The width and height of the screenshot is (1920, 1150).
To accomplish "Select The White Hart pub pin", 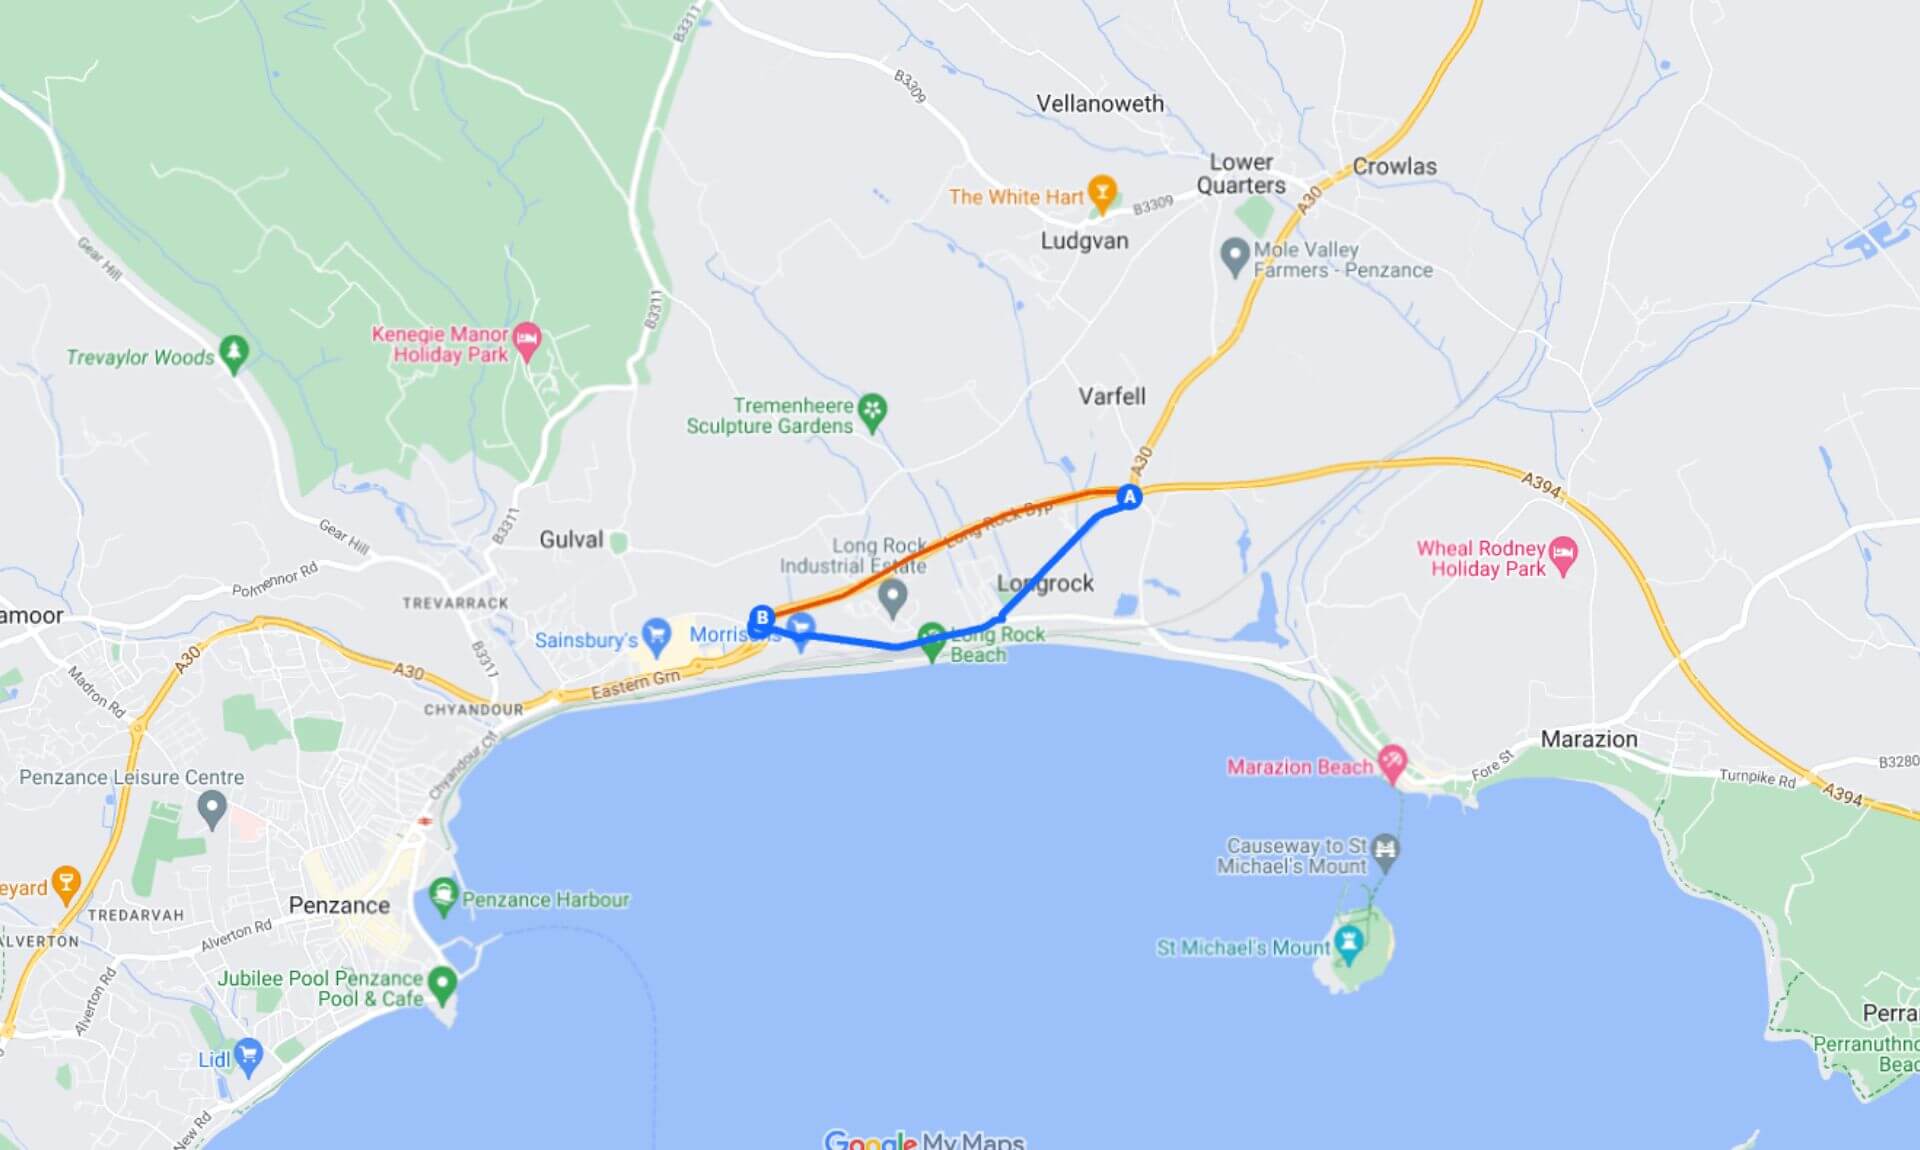I will [x=1102, y=194].
